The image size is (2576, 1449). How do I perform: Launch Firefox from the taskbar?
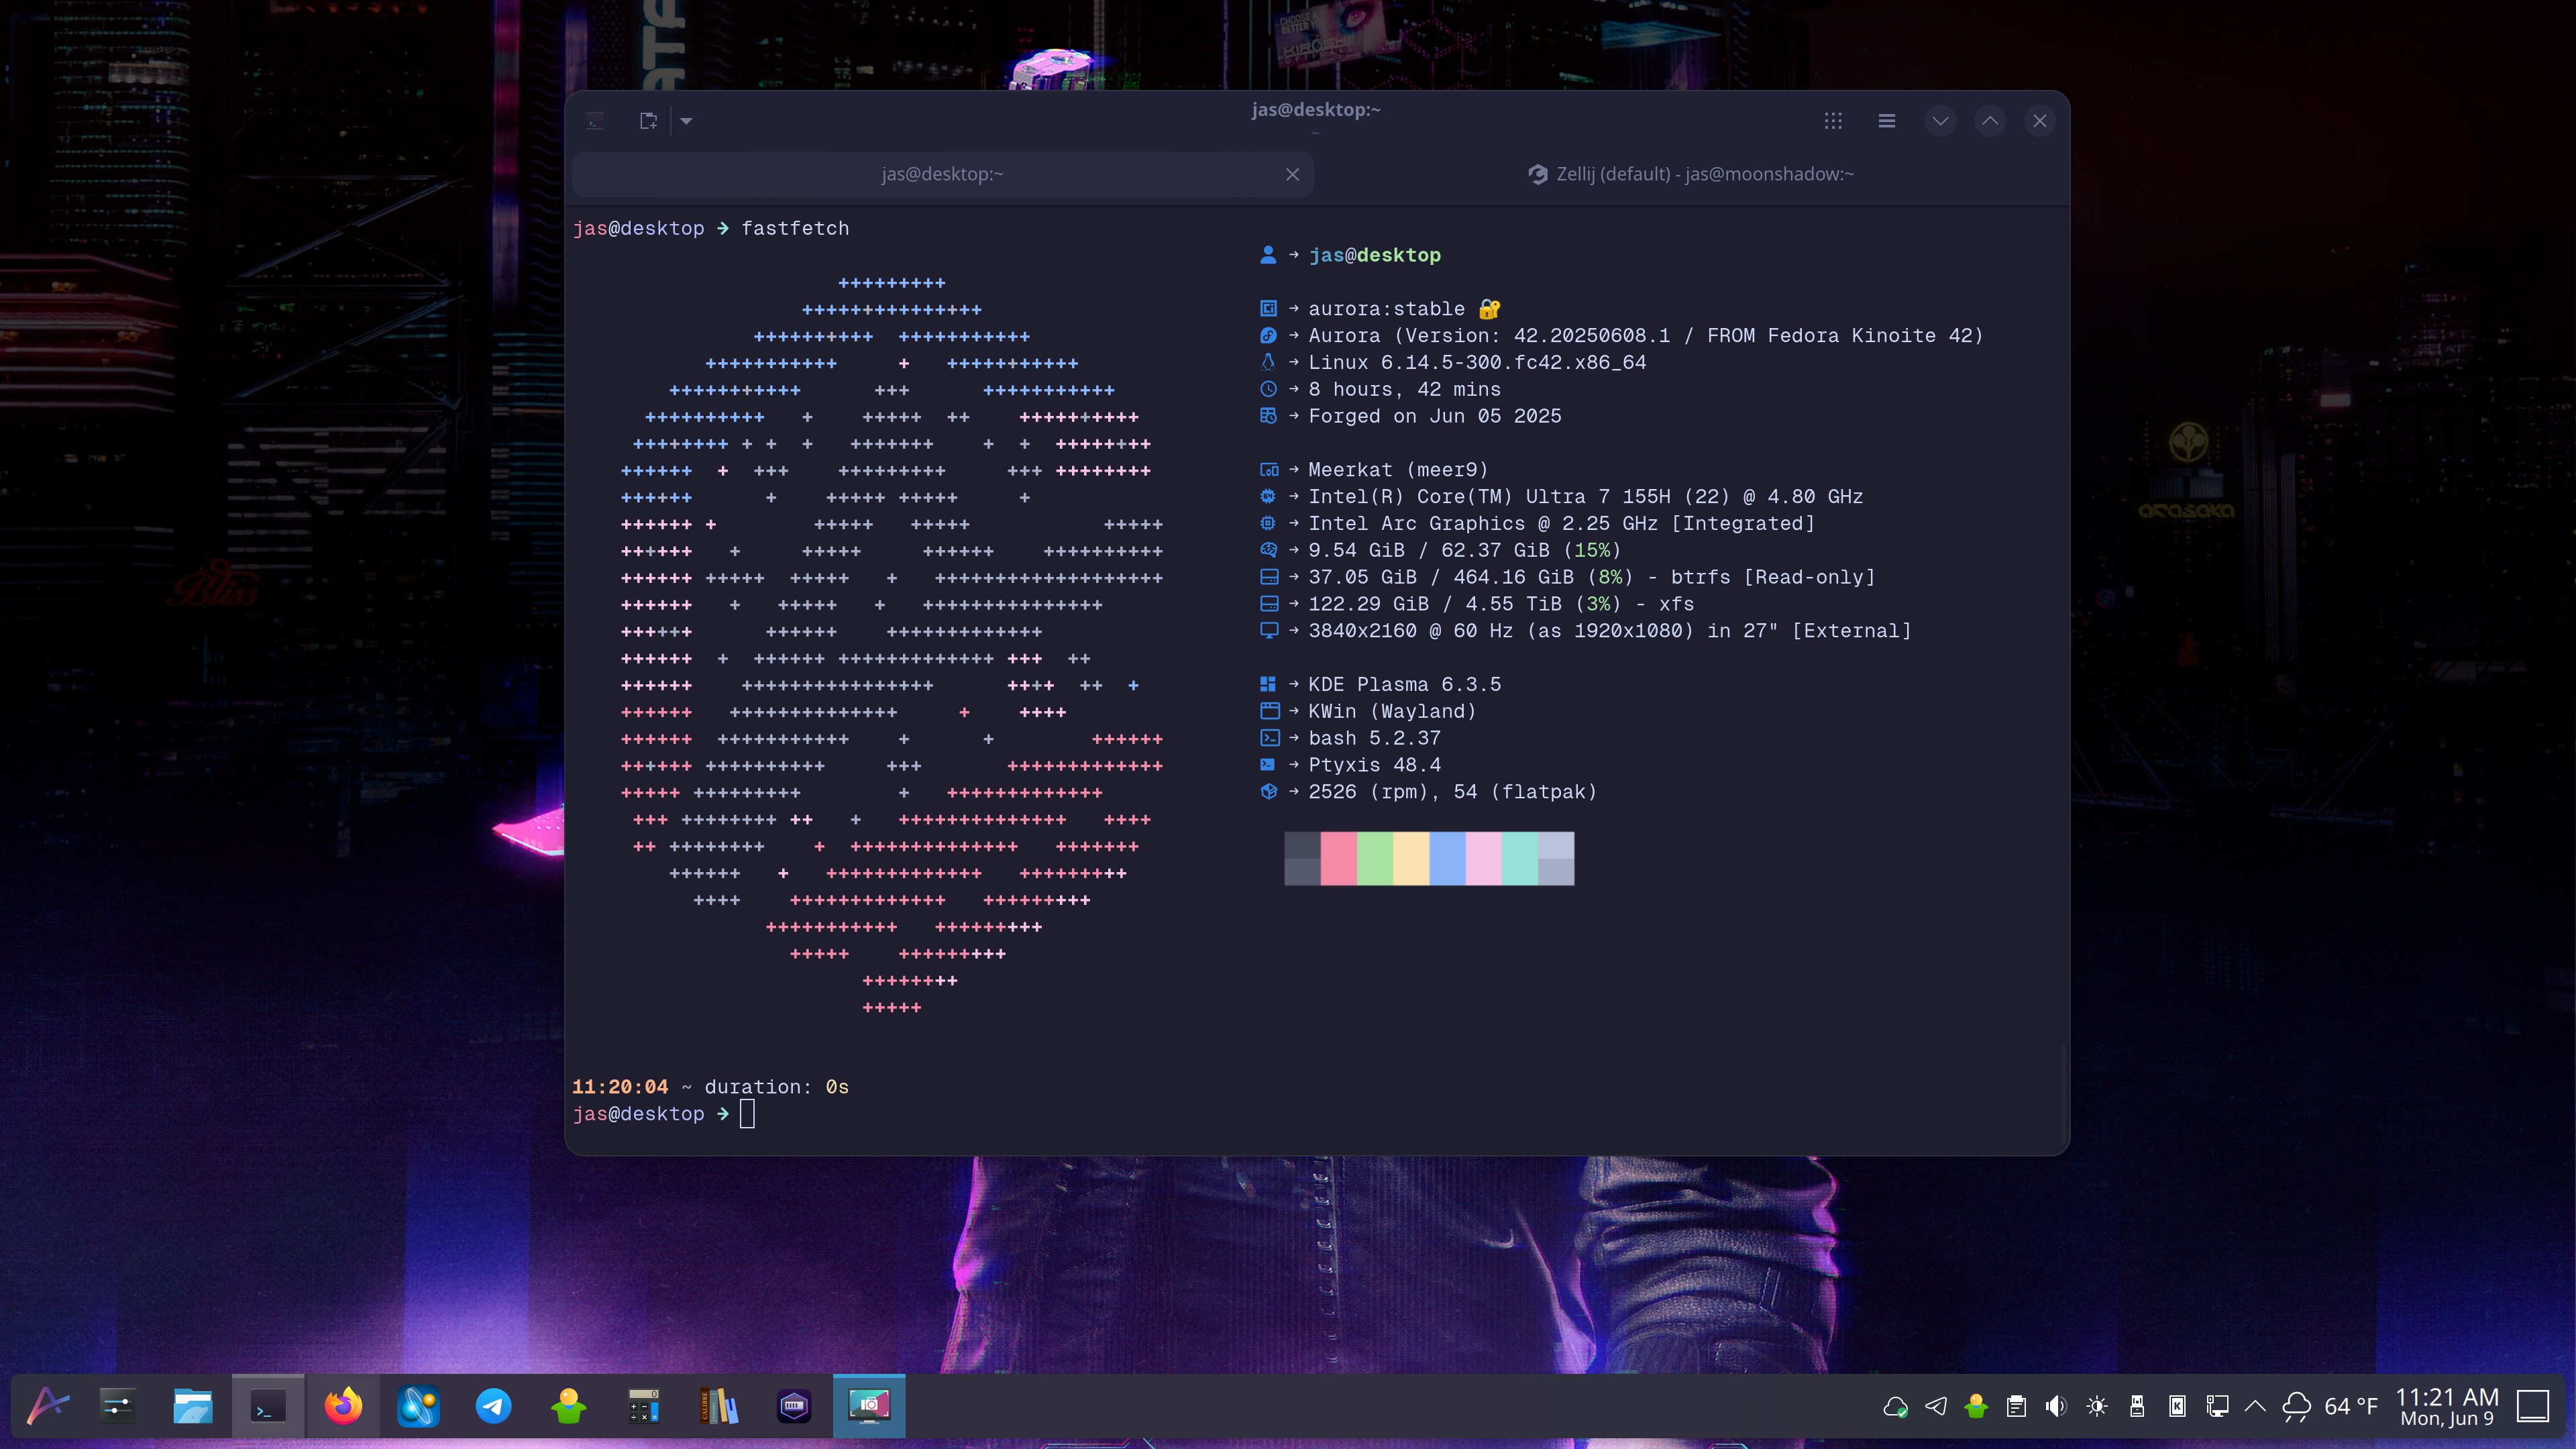(343, 1406)
